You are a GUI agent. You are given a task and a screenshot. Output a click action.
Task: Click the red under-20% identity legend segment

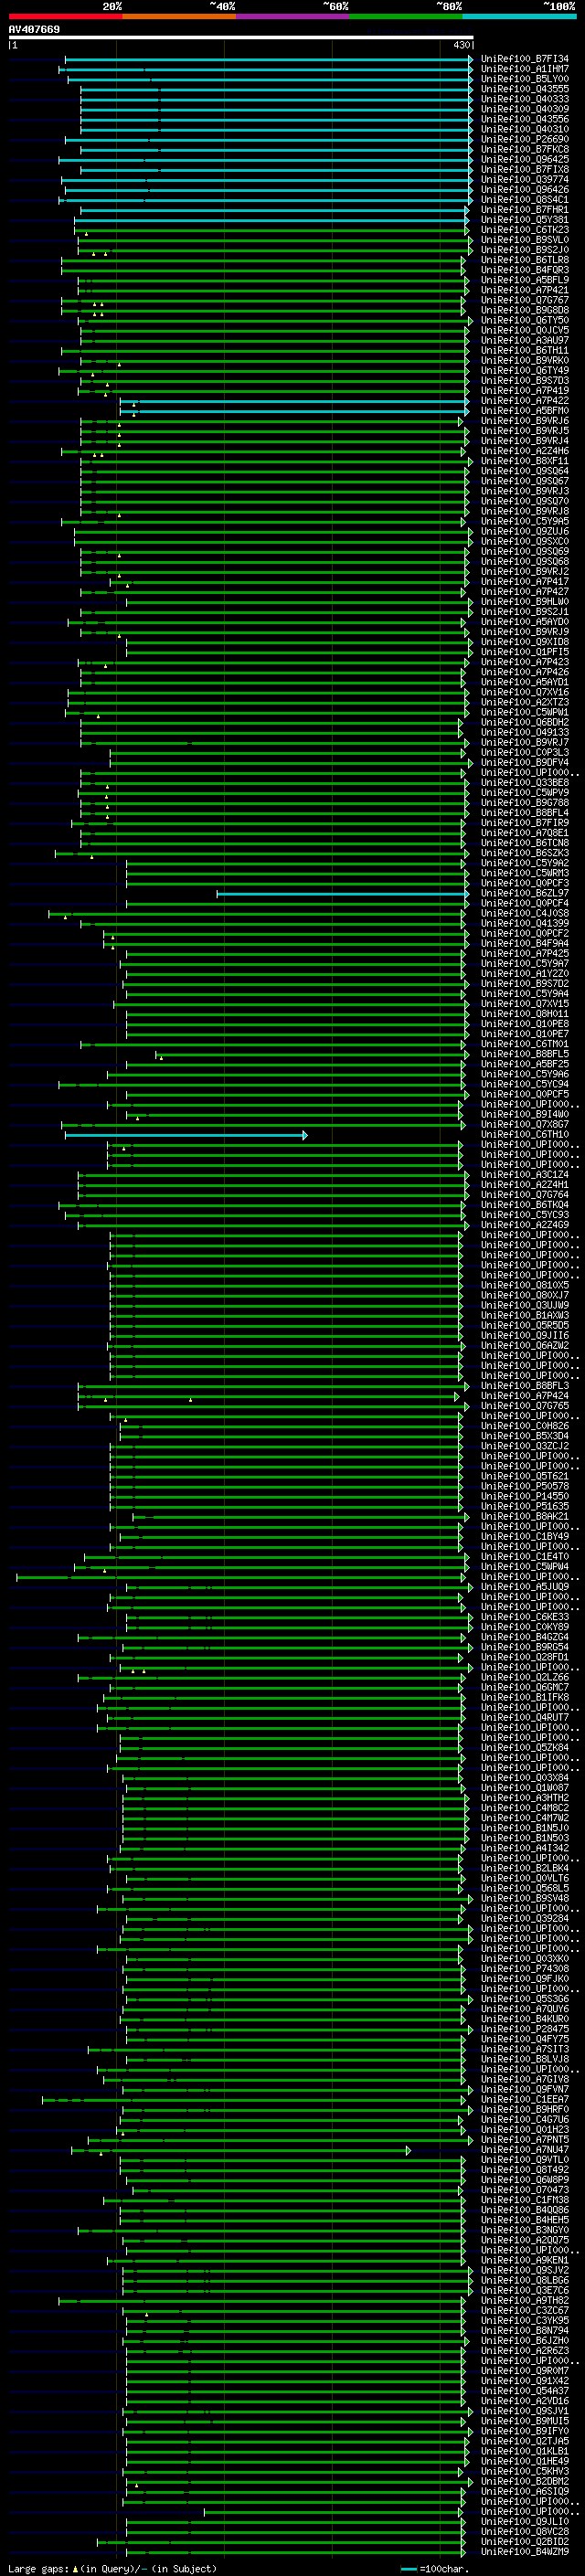tap(65, 16)
